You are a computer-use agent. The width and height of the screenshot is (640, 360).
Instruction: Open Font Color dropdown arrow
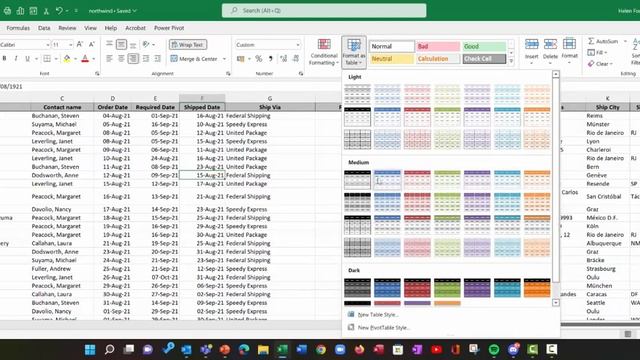pos(93,59)
